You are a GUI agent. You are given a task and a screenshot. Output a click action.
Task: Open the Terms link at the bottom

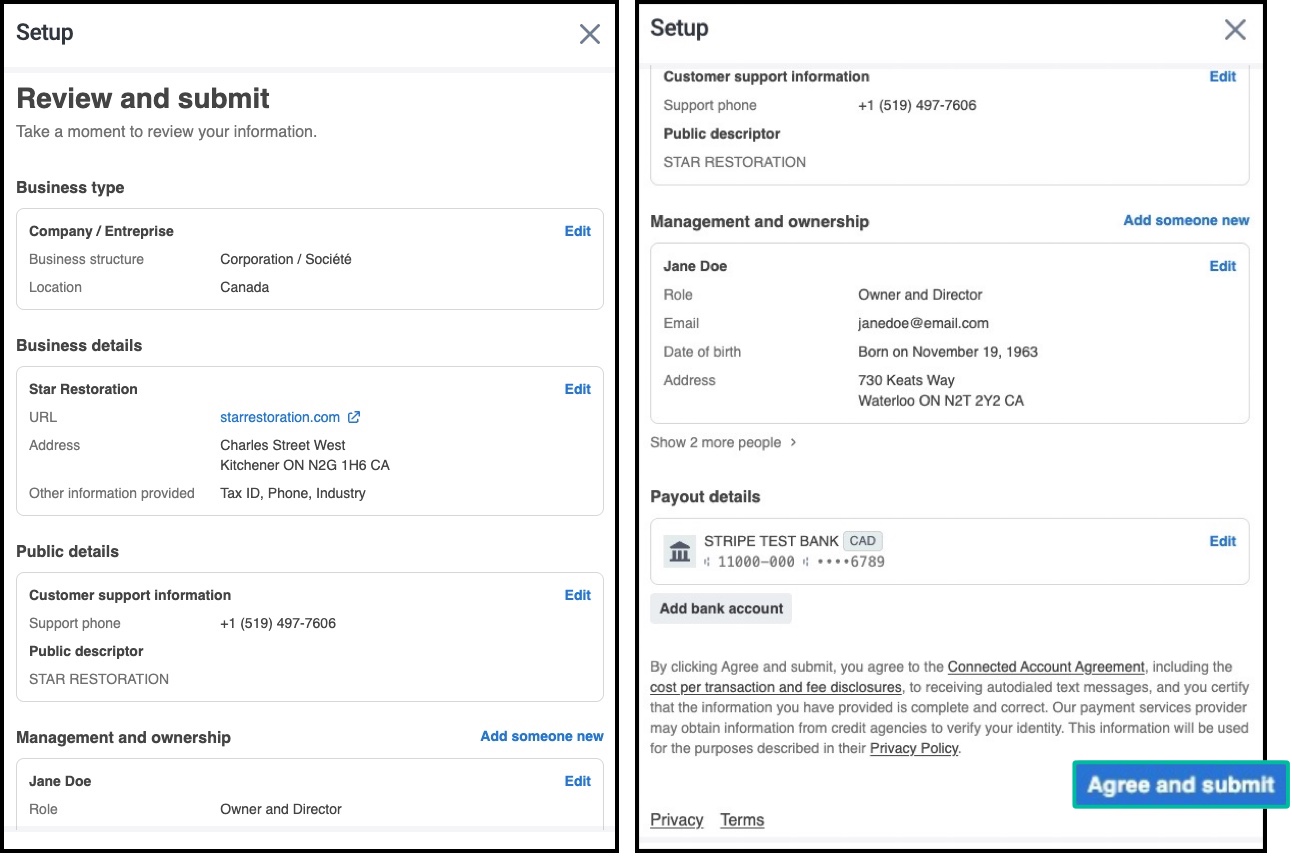click(x=742, y=820)
